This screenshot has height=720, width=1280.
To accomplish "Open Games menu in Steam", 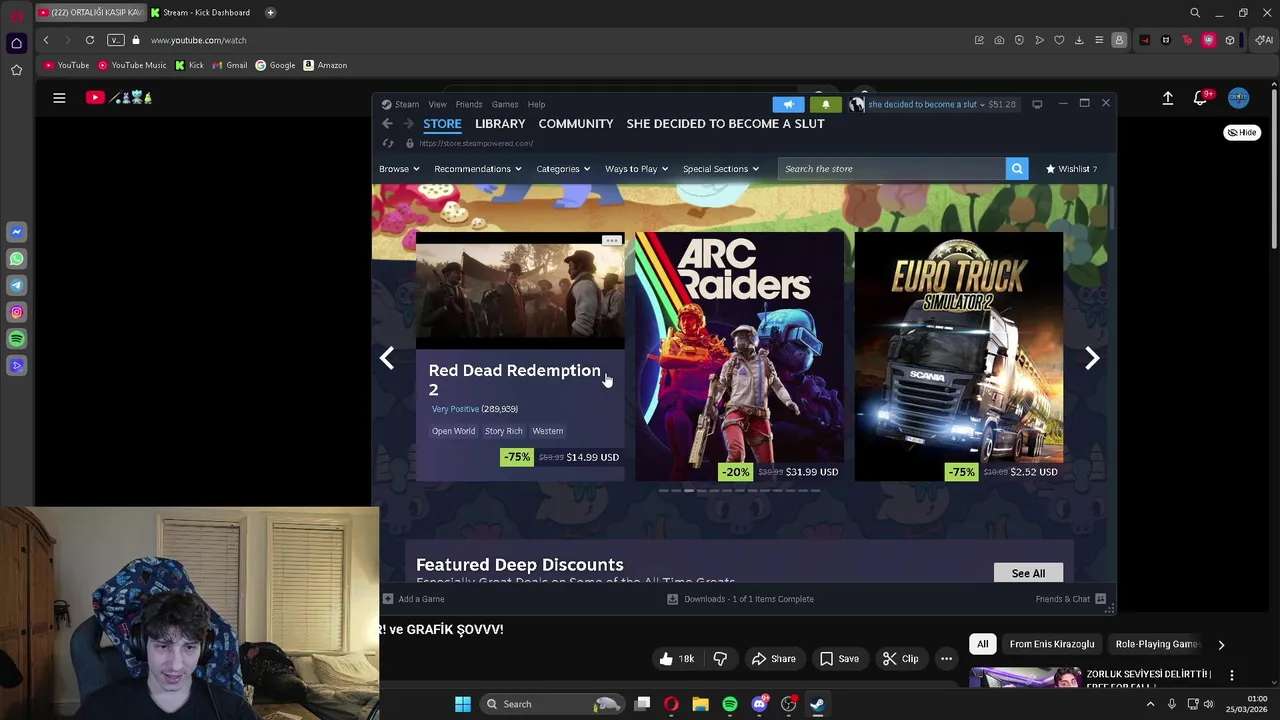I will click(x=505, y=104).
